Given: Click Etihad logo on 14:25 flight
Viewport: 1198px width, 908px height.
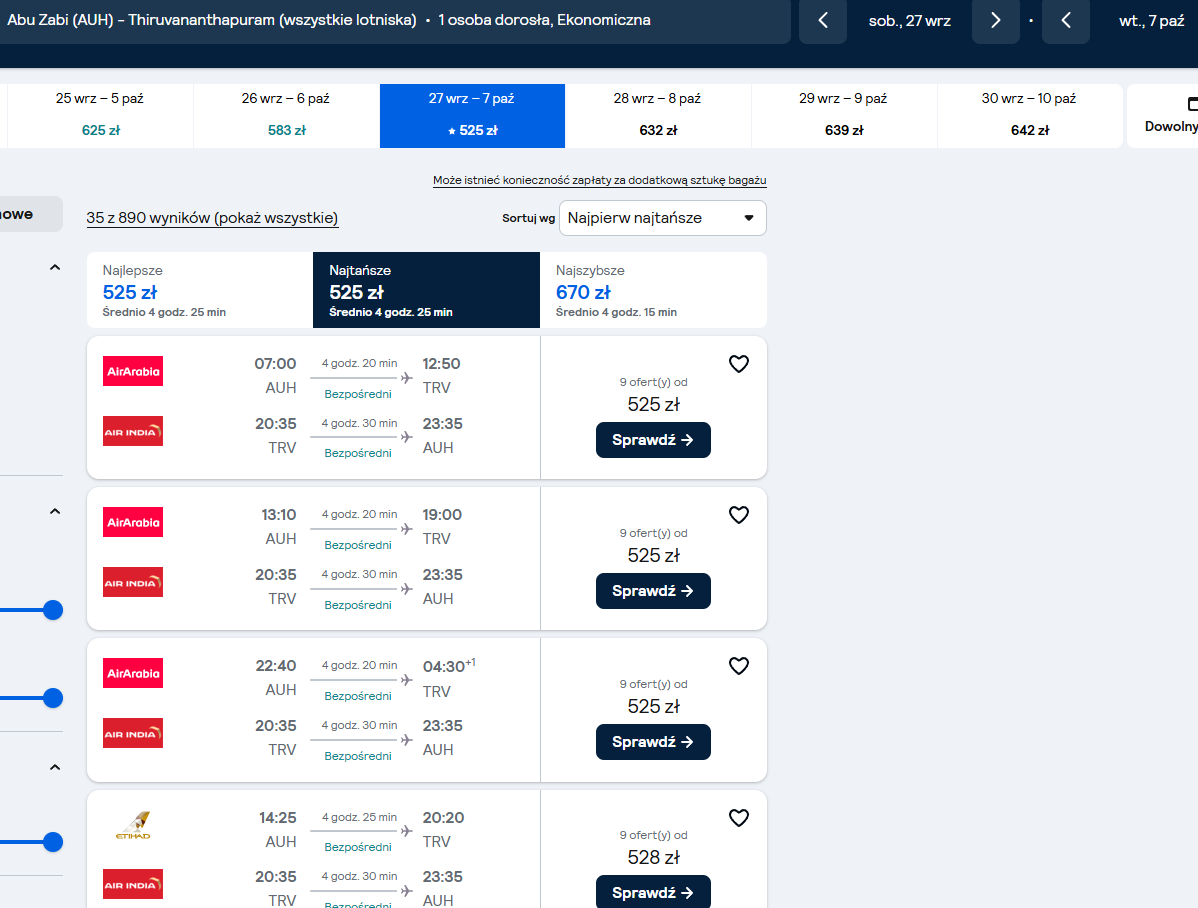Looking at the screenshot, I should 133,825.
